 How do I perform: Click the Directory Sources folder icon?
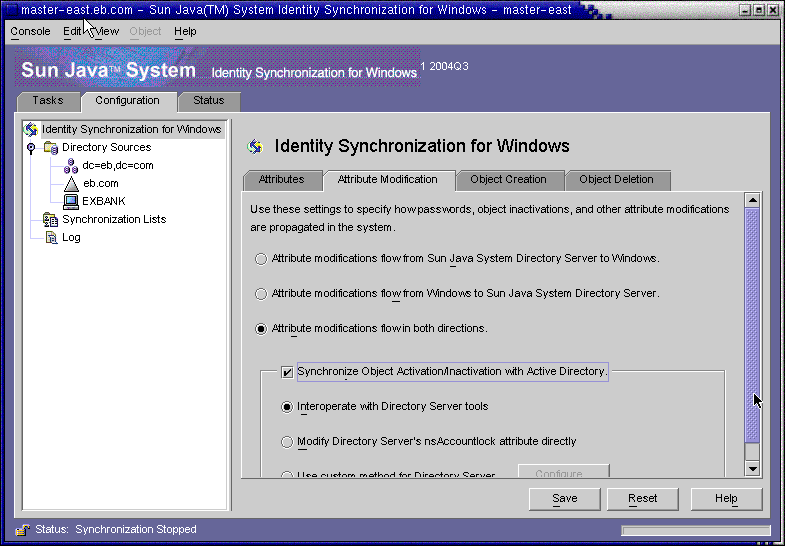[x=51, y=148]
